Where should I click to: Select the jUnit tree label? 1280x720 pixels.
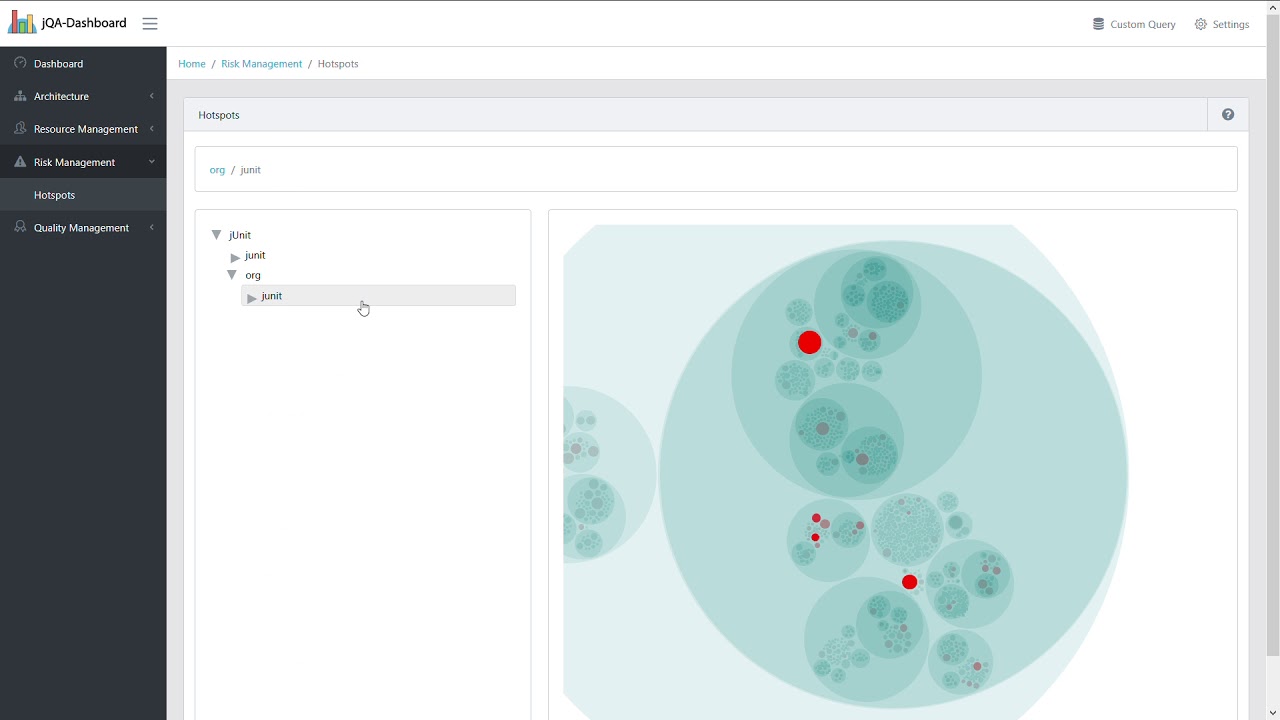tap(240, 235)
